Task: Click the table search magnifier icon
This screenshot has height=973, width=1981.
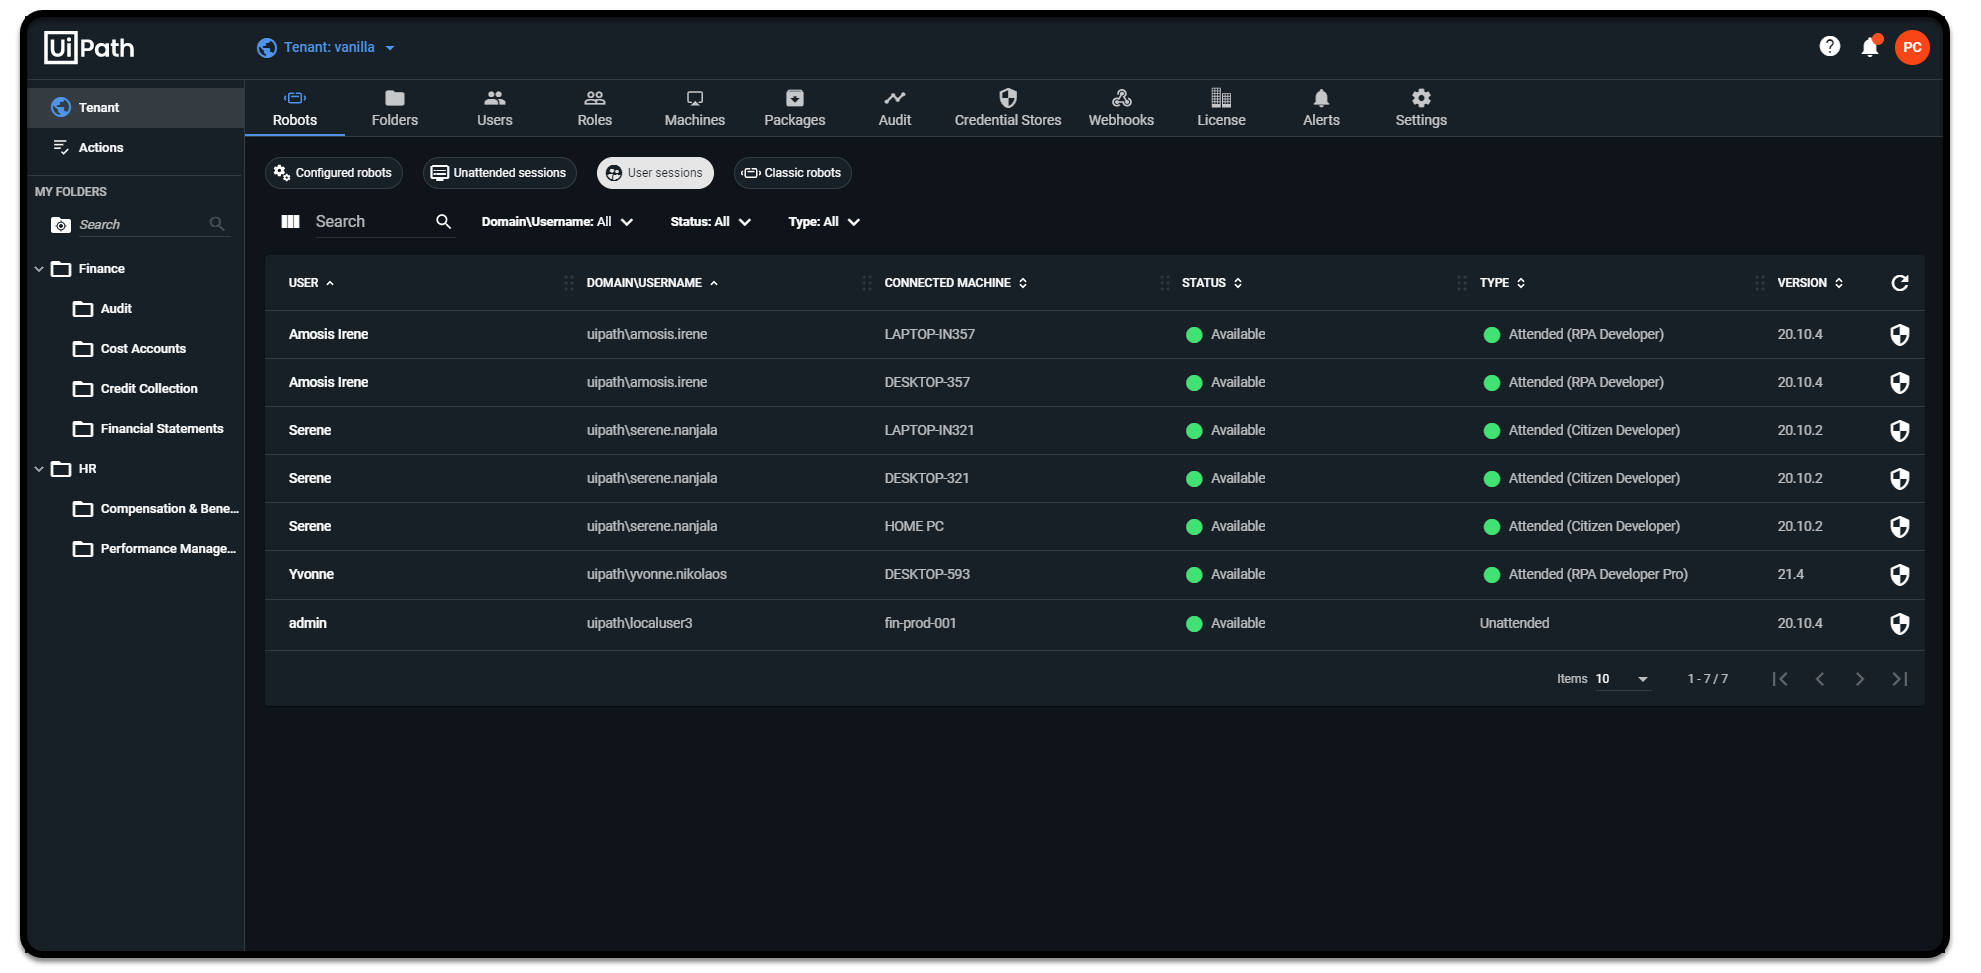Action: click(443, 222)
